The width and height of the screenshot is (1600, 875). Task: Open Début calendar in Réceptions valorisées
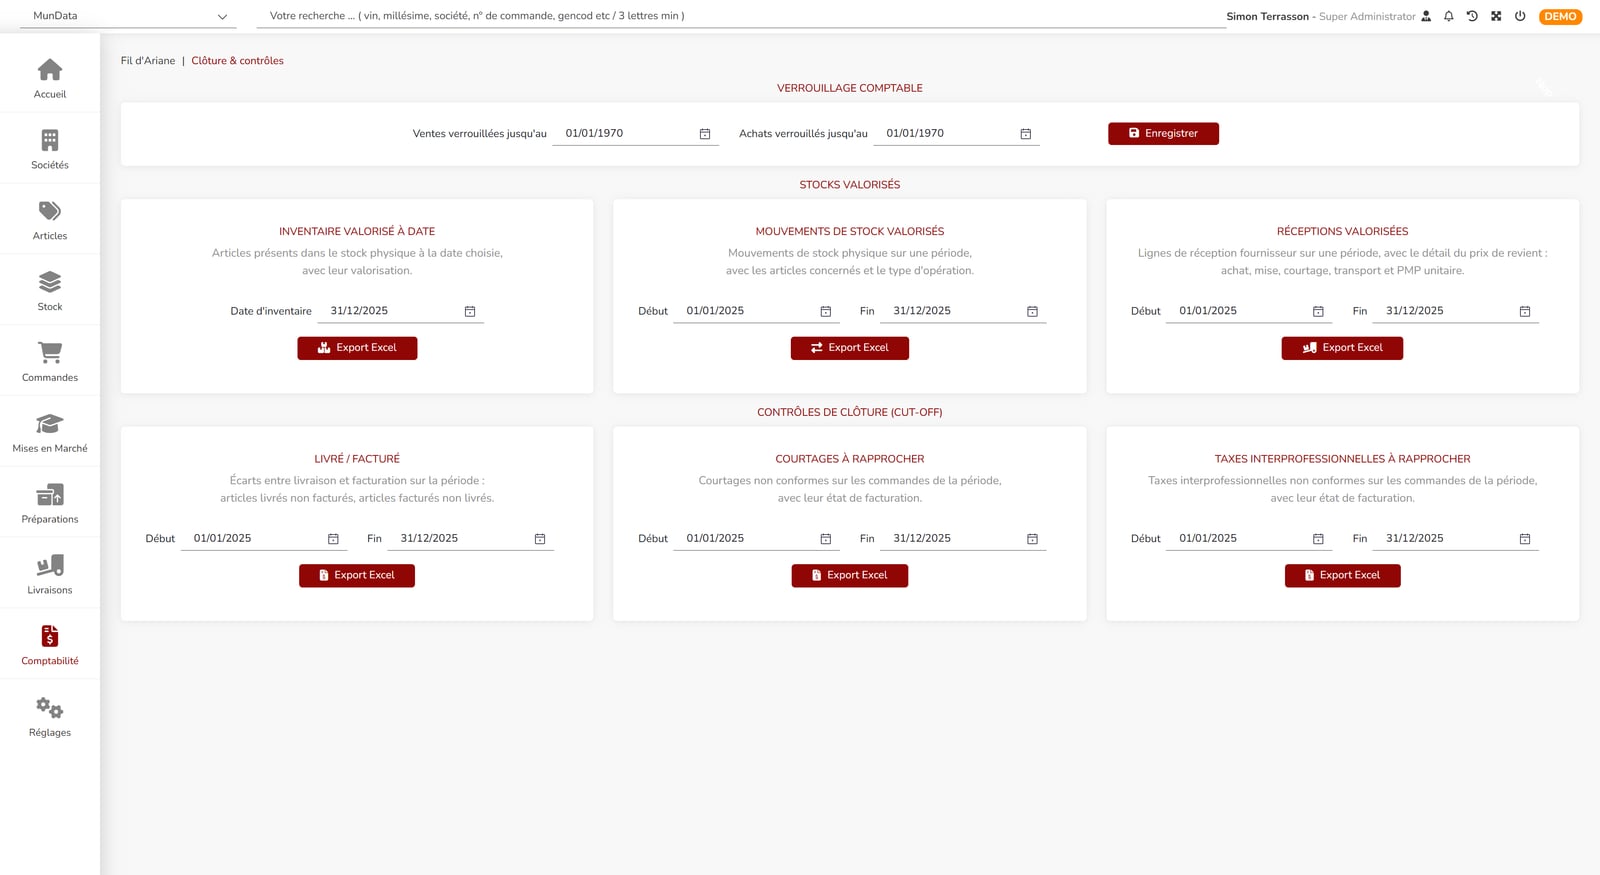(x=1318, y=312)
